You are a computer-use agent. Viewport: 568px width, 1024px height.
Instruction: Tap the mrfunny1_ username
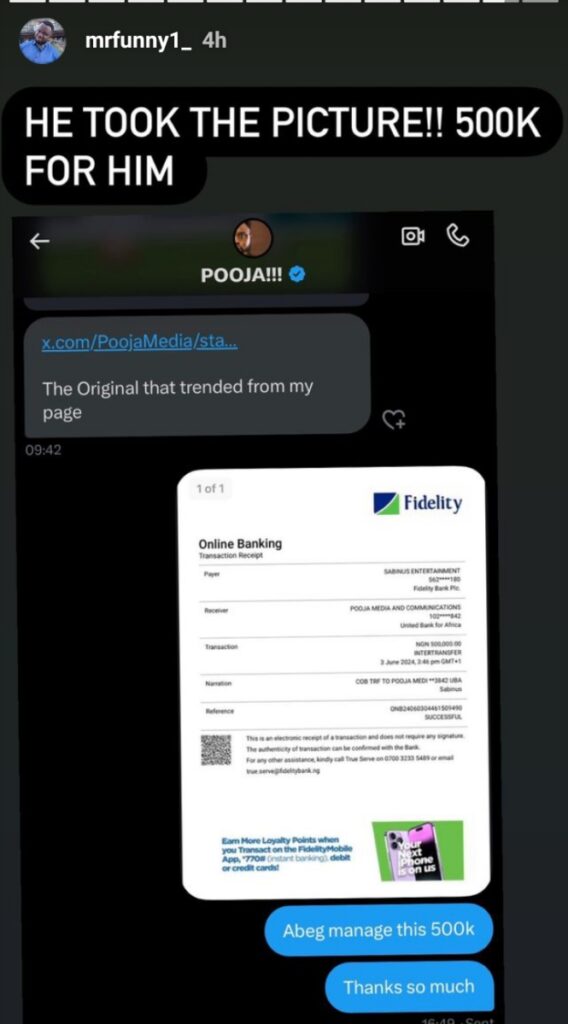point(138,40)
